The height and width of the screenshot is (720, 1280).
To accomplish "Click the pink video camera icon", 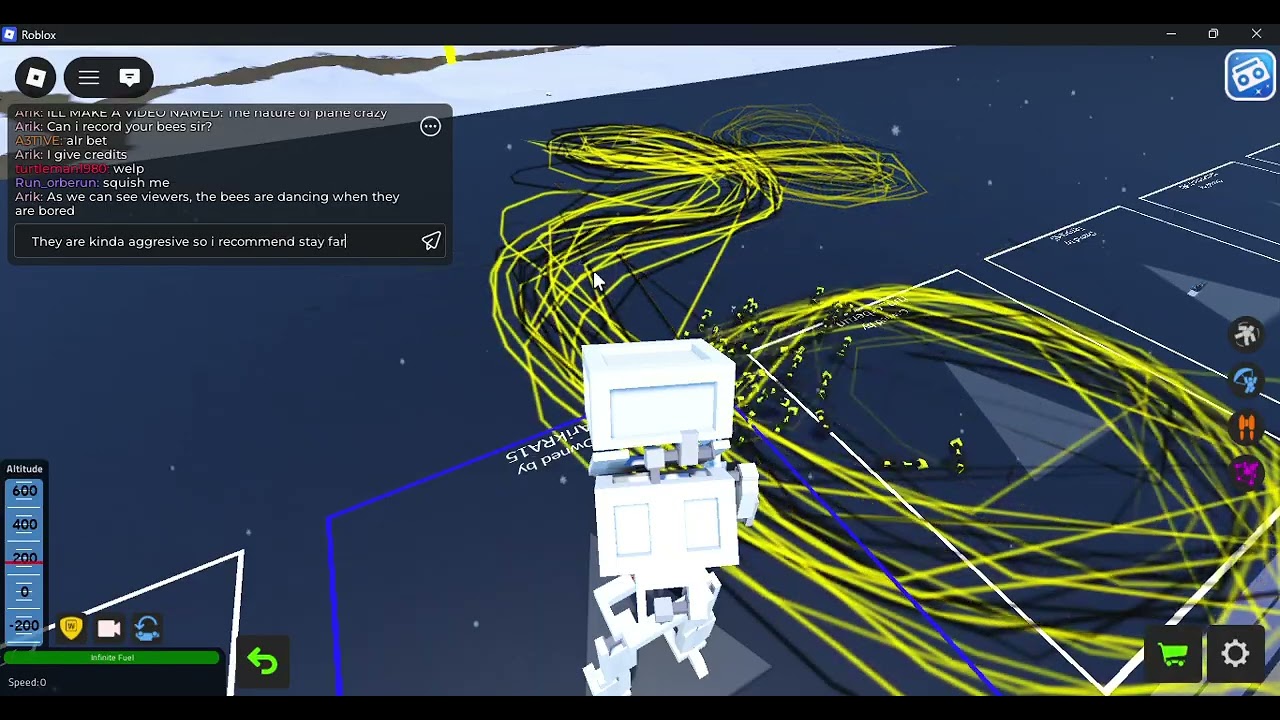I will pos(109,628).
